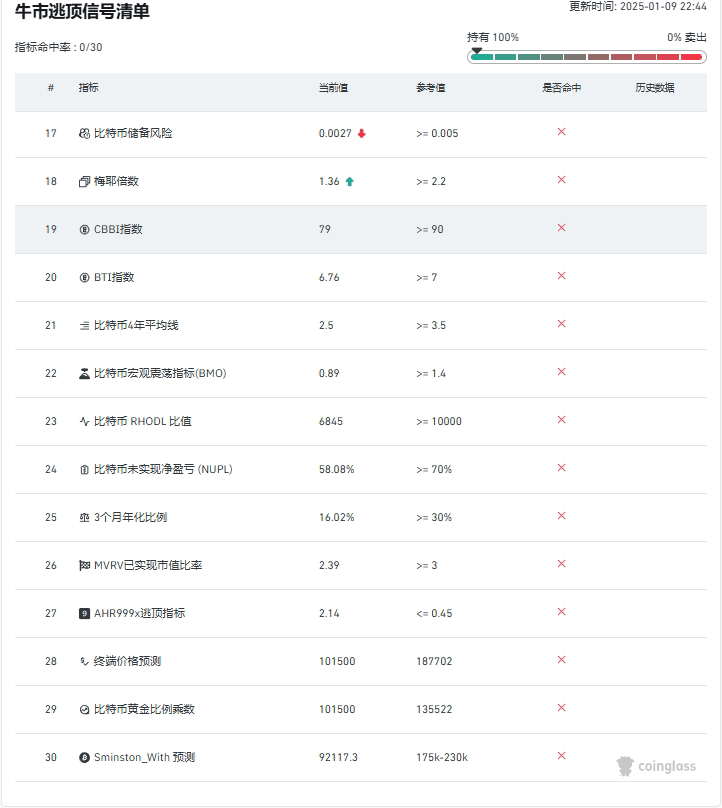Click the 更新时间 2025-01-09 22:44 text

click(638, 6)
